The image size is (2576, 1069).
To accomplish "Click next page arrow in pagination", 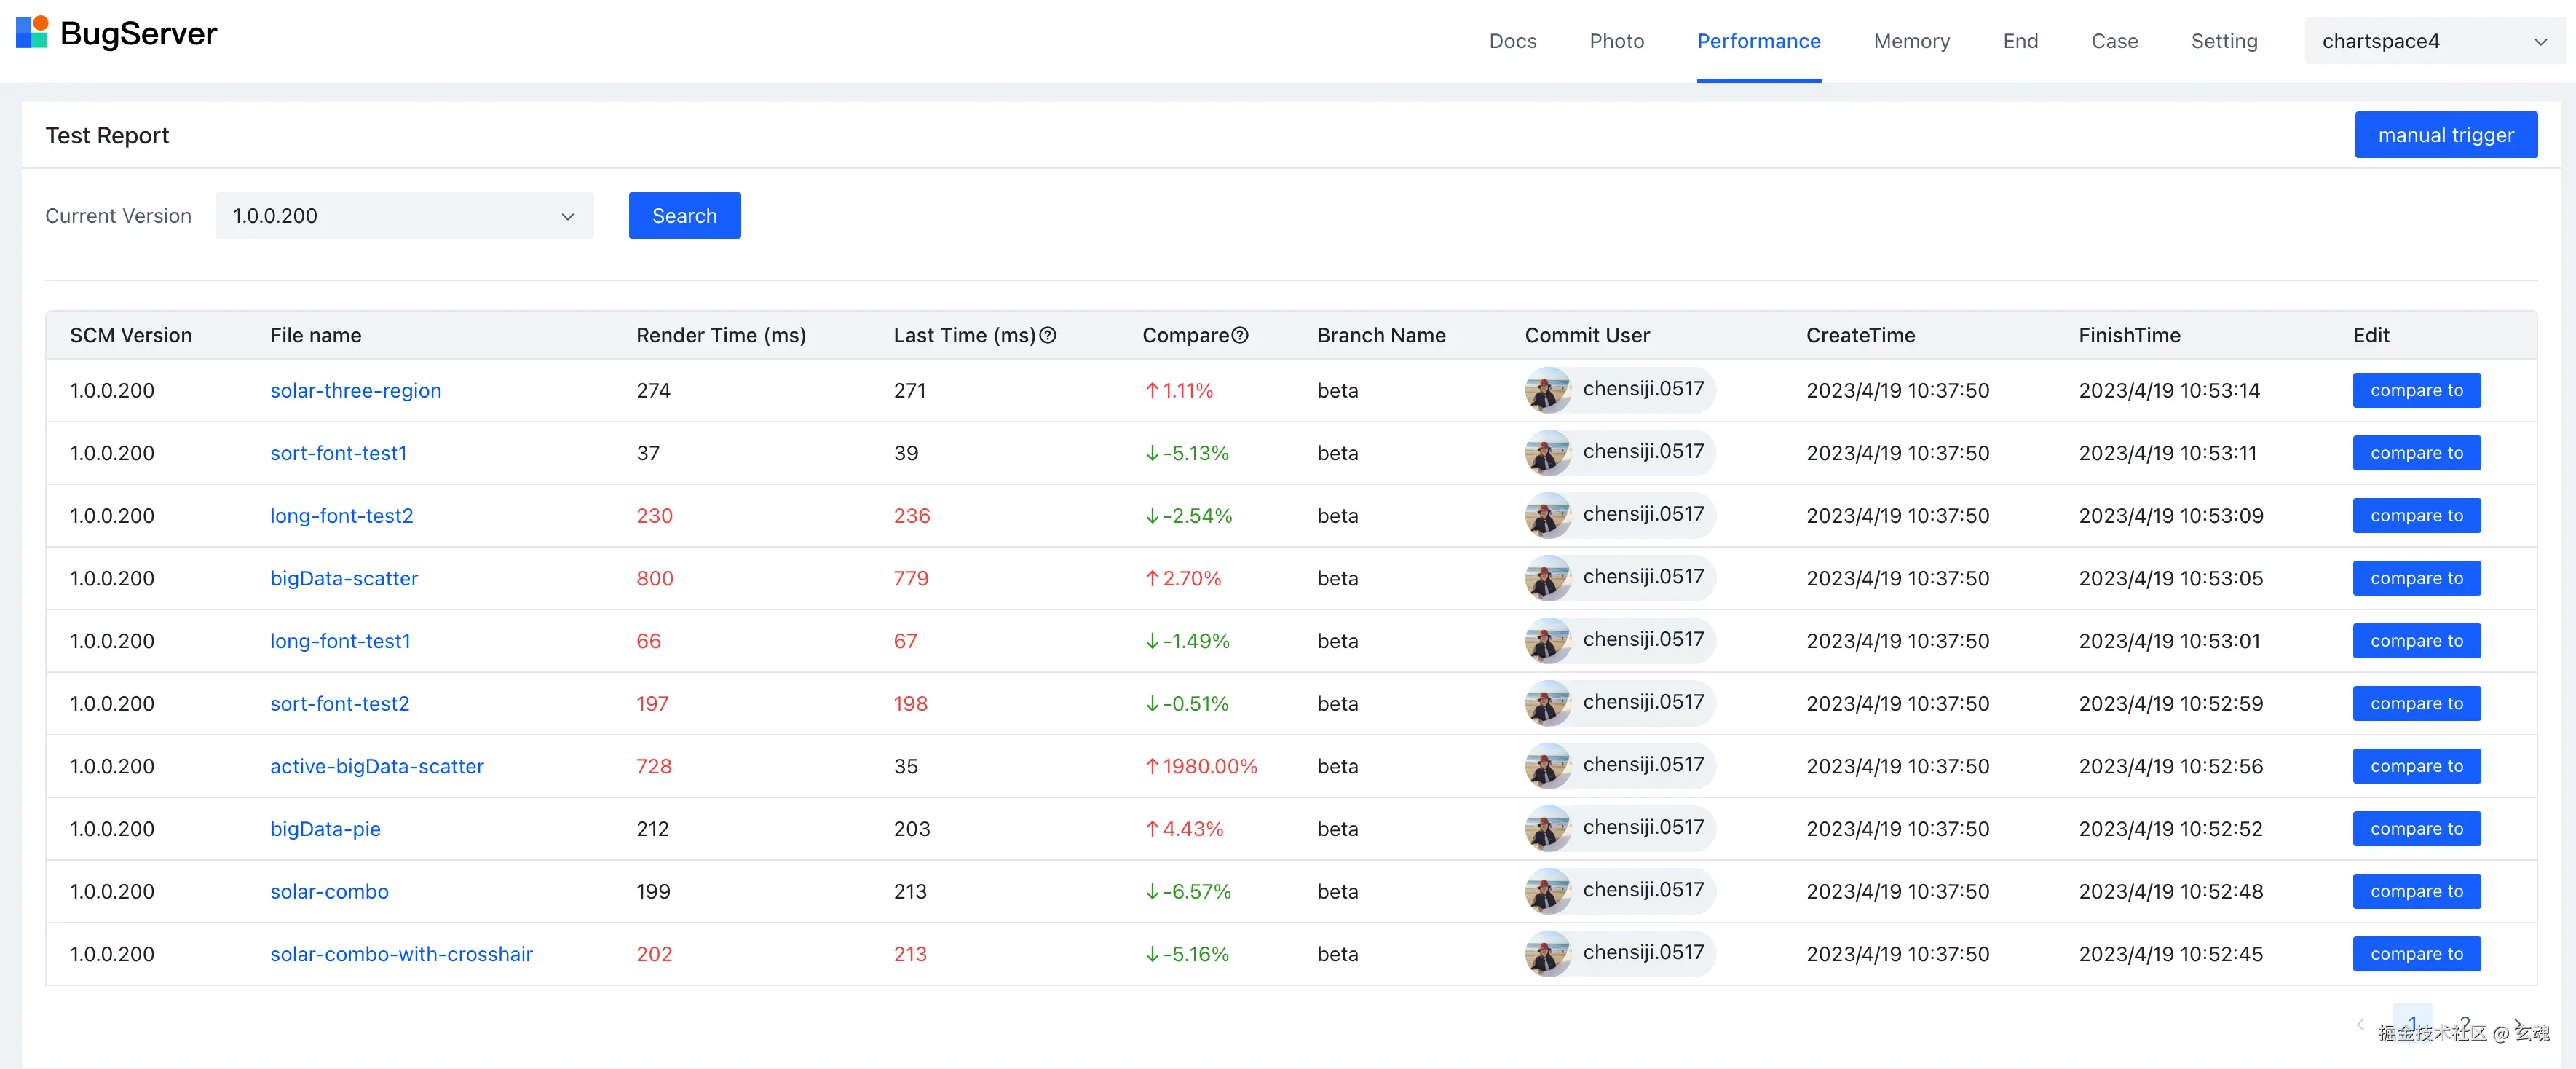I will point(2517,1023).
